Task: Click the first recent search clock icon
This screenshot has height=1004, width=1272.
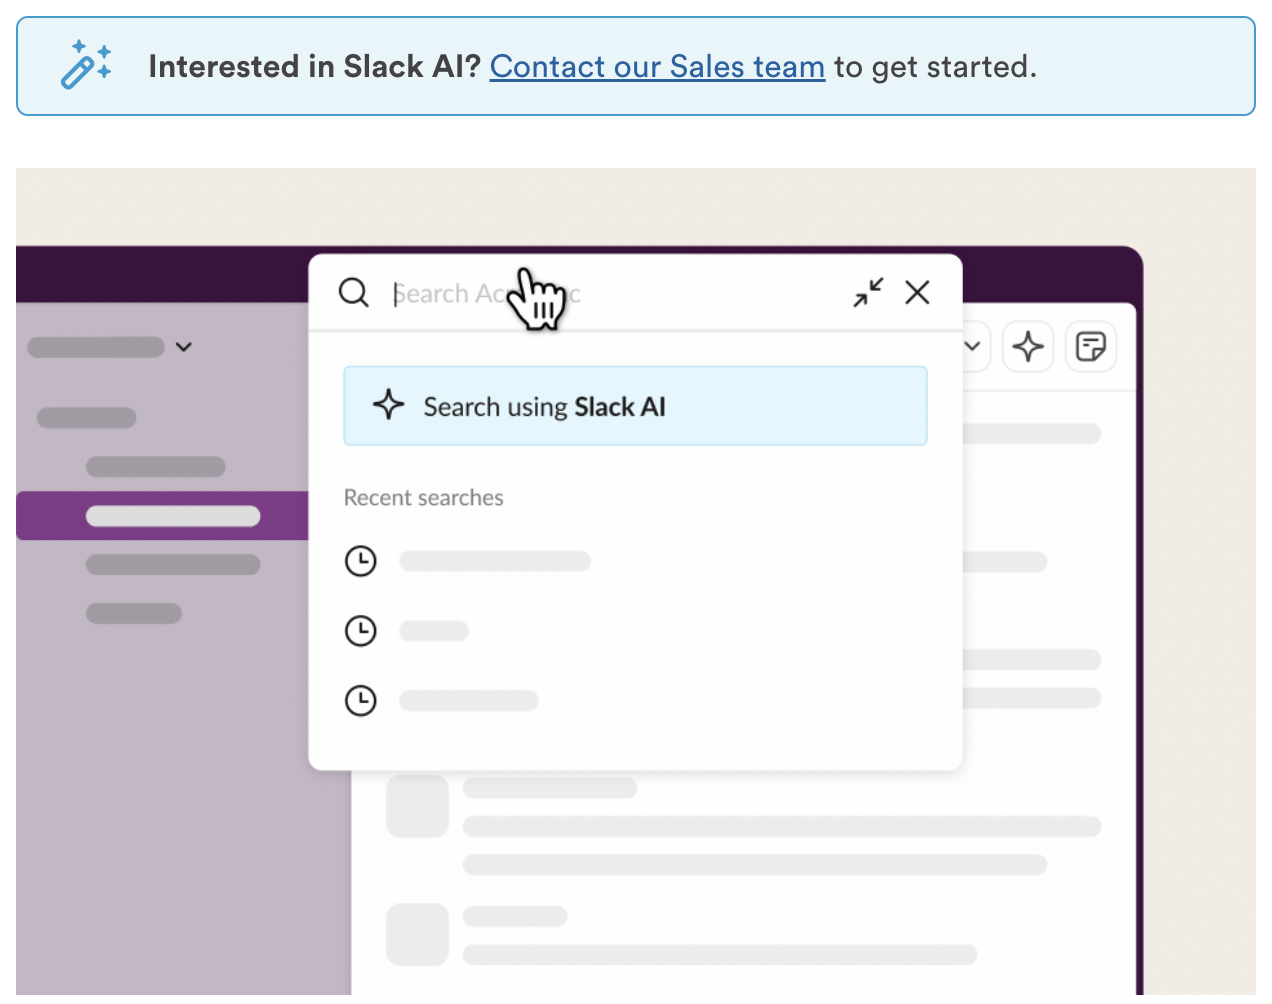Action: coord(361,561)
